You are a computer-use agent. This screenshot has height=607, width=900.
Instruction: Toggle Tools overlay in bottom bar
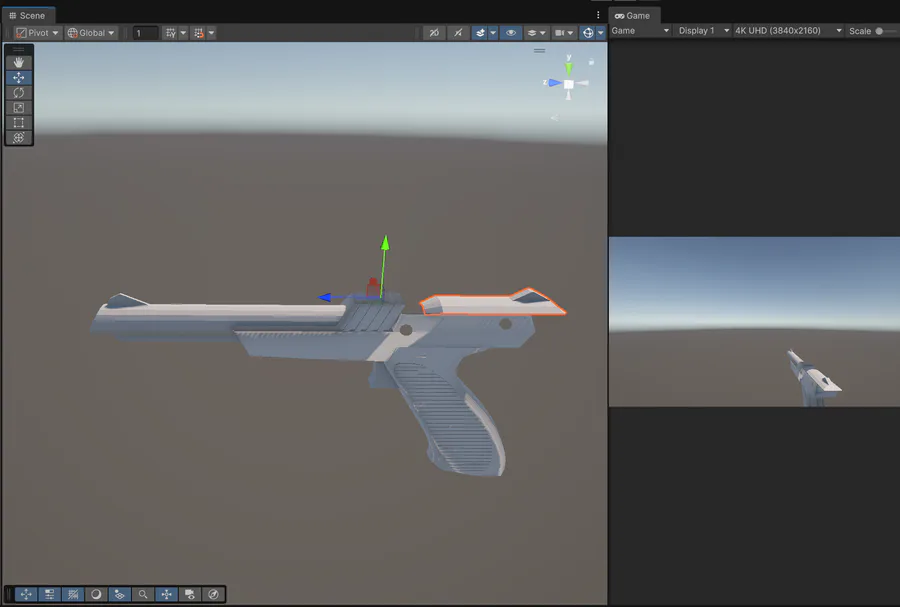(26, 594)
